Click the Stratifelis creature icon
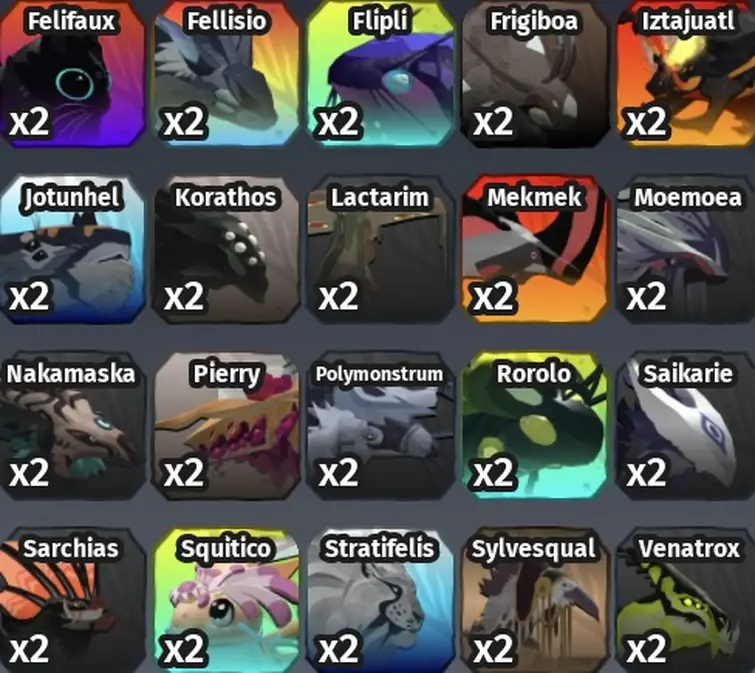 pyautogui.click(x=380, y=601)
